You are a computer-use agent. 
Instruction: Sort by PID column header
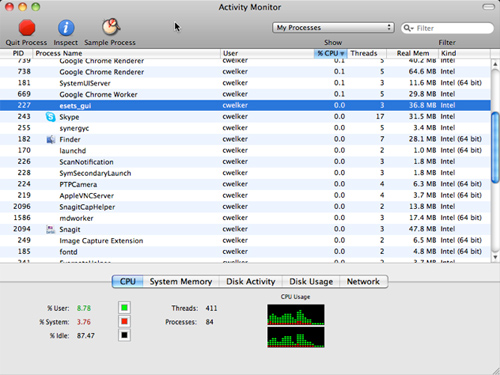pyautogui.click(x=18, y=53)
